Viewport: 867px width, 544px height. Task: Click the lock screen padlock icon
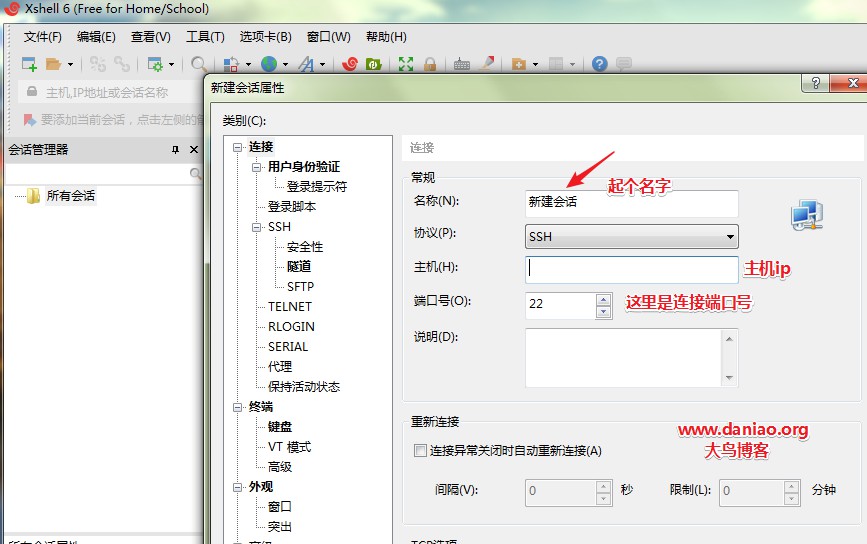tap(430, 64)
